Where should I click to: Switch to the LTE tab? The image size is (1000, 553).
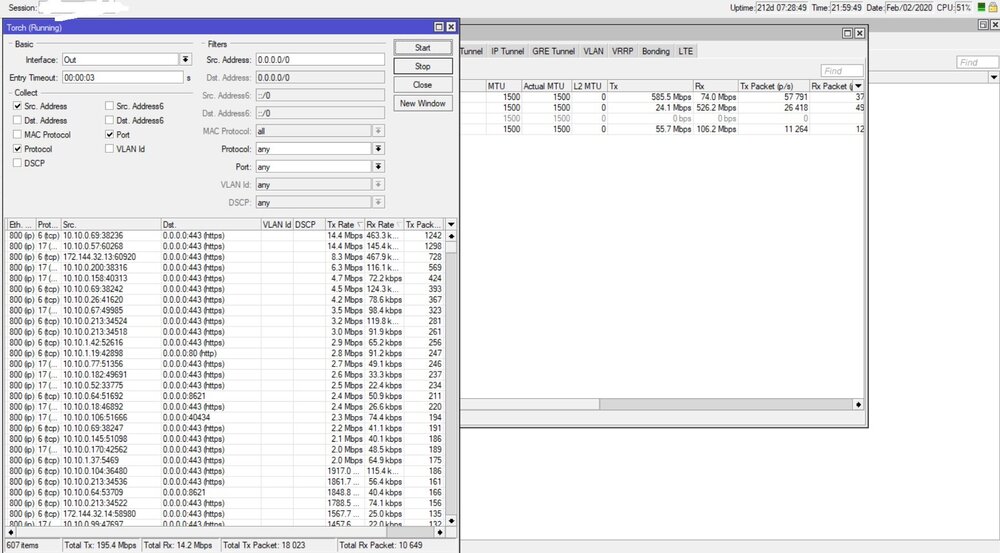(686, 51)
